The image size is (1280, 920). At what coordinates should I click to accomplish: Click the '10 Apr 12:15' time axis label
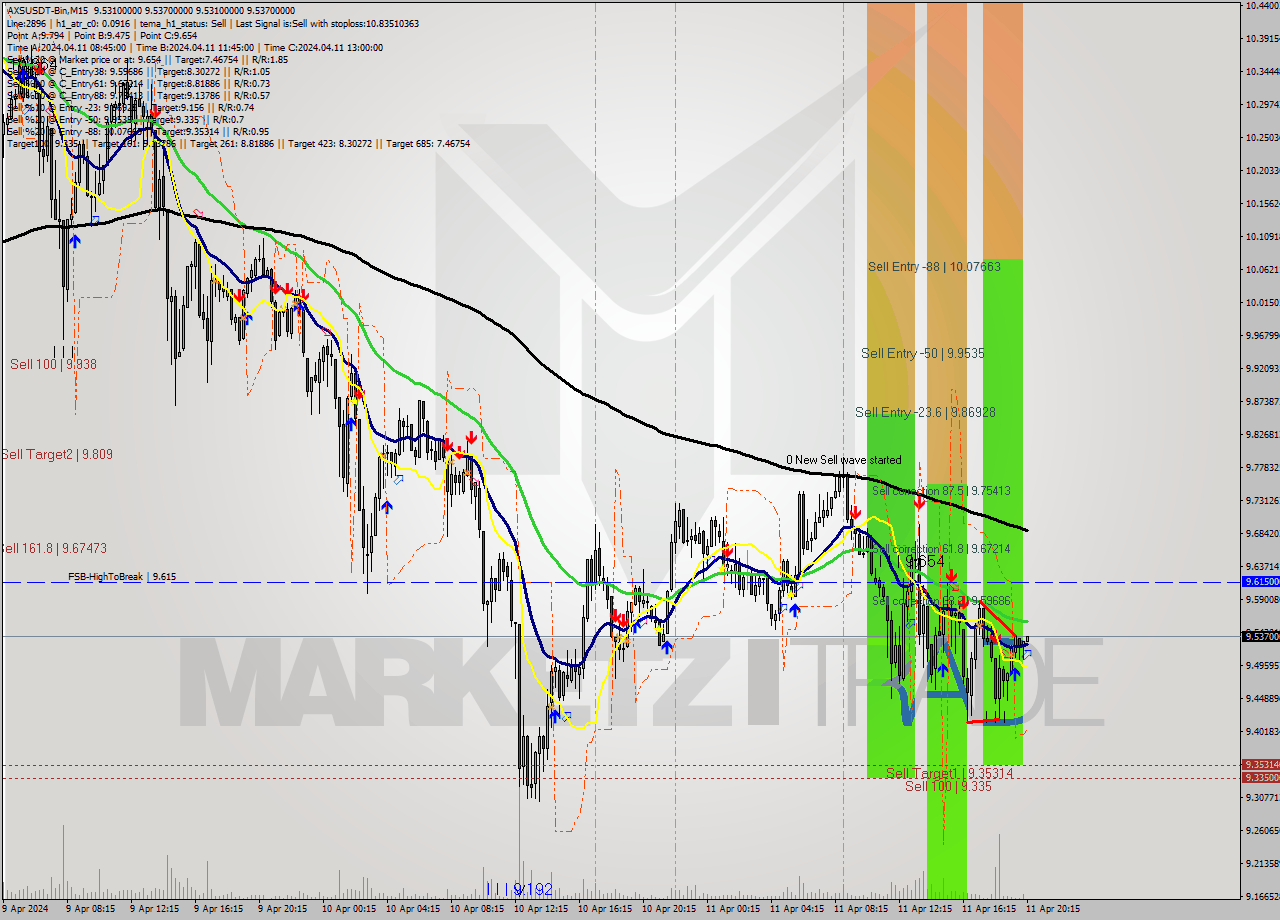pos(541,909)
